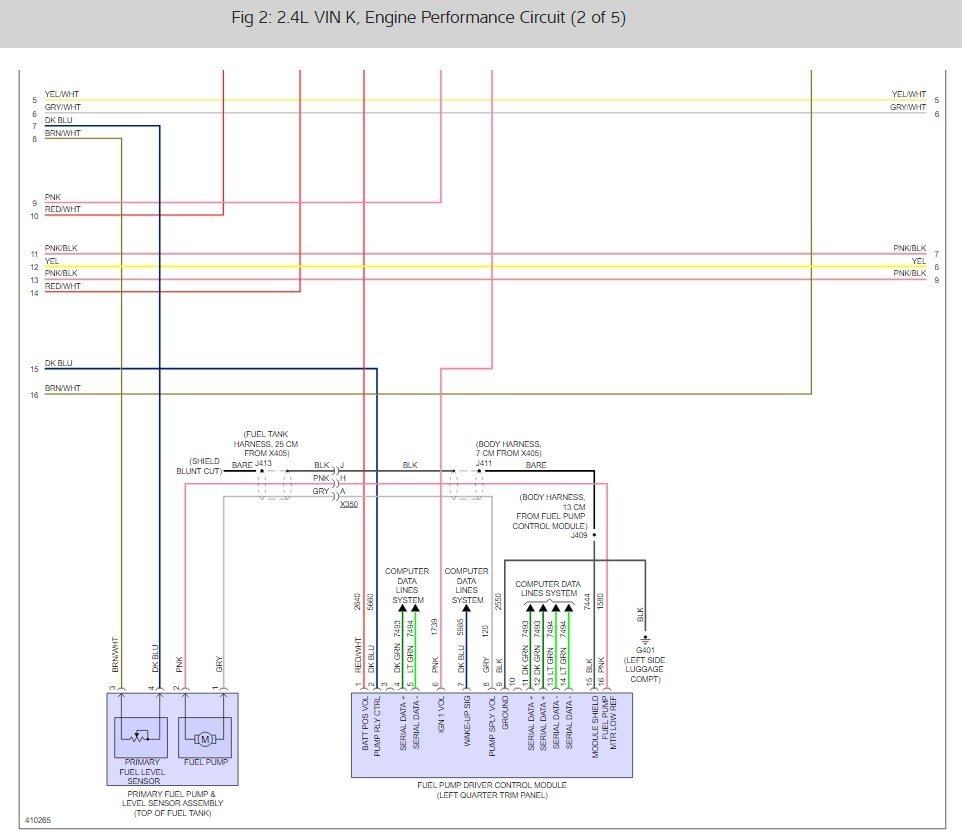Click the 'PNK/BLK' label at left row 11
This screenshot has width=962, height=838.
[61, 248]
